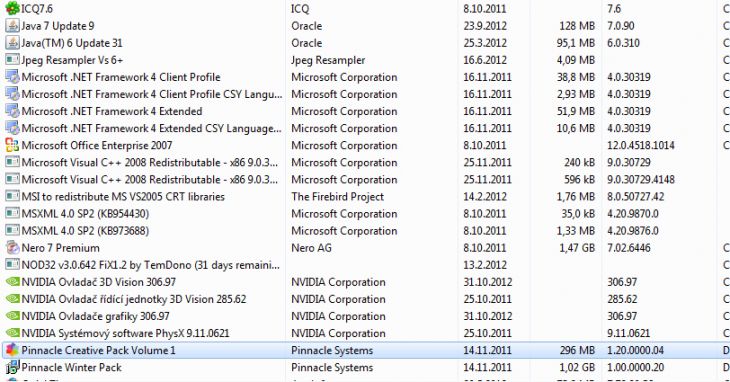The width and height of the screenshot is (730, 382).
Task: Click size value 296 MB
Action: (577, 350)
